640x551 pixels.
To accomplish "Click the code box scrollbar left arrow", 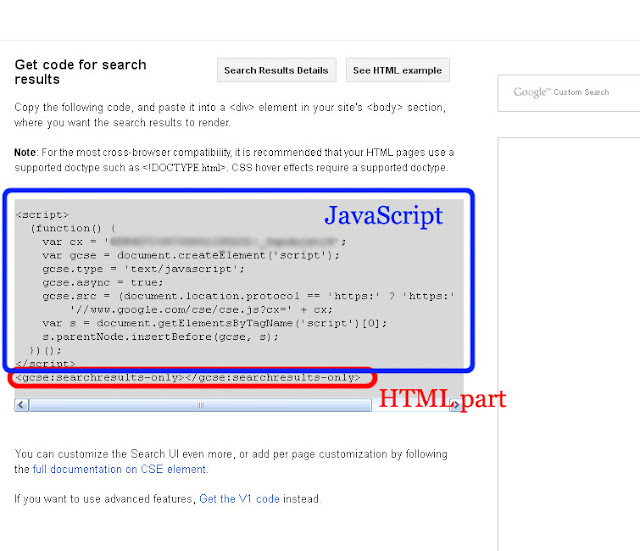I will [x=21, y=405].
